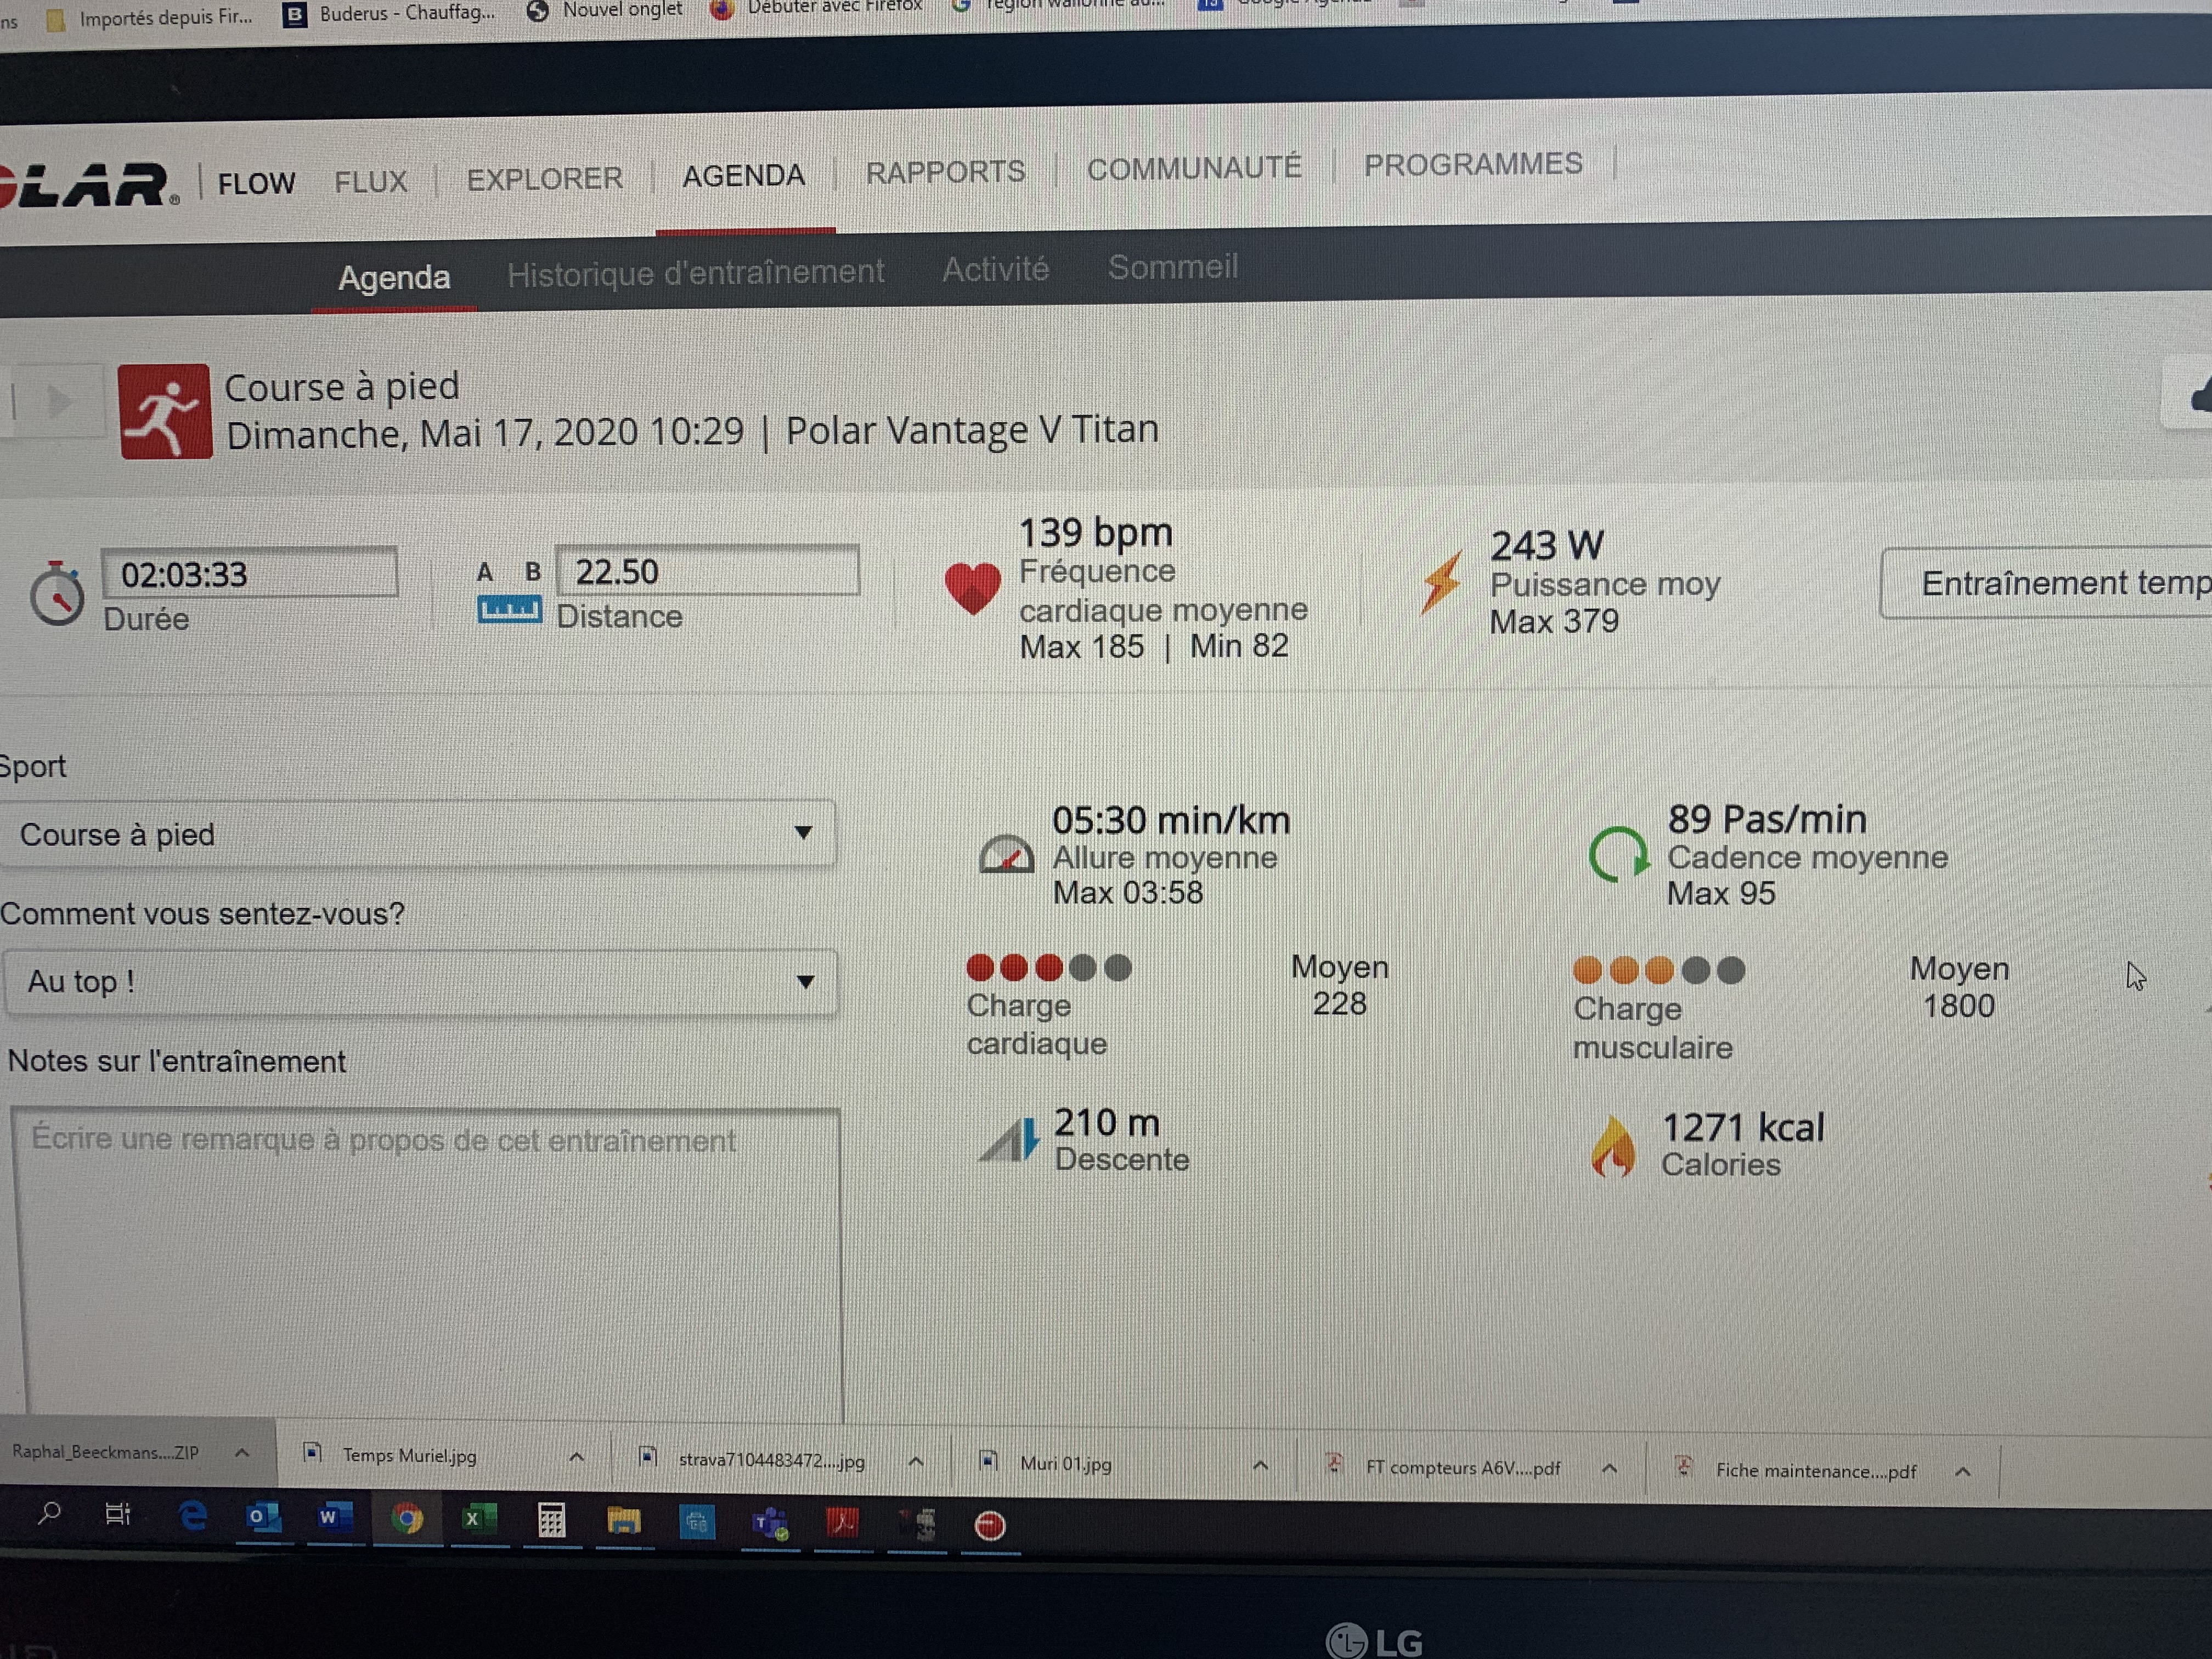Expand strava jpg download chevron
Screen dimensions: 2212x1659
click(x=915, y=1461)
